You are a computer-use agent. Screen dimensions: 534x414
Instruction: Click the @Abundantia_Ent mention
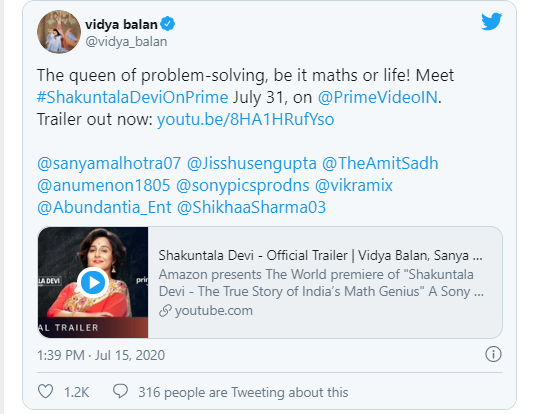[104, 207]
